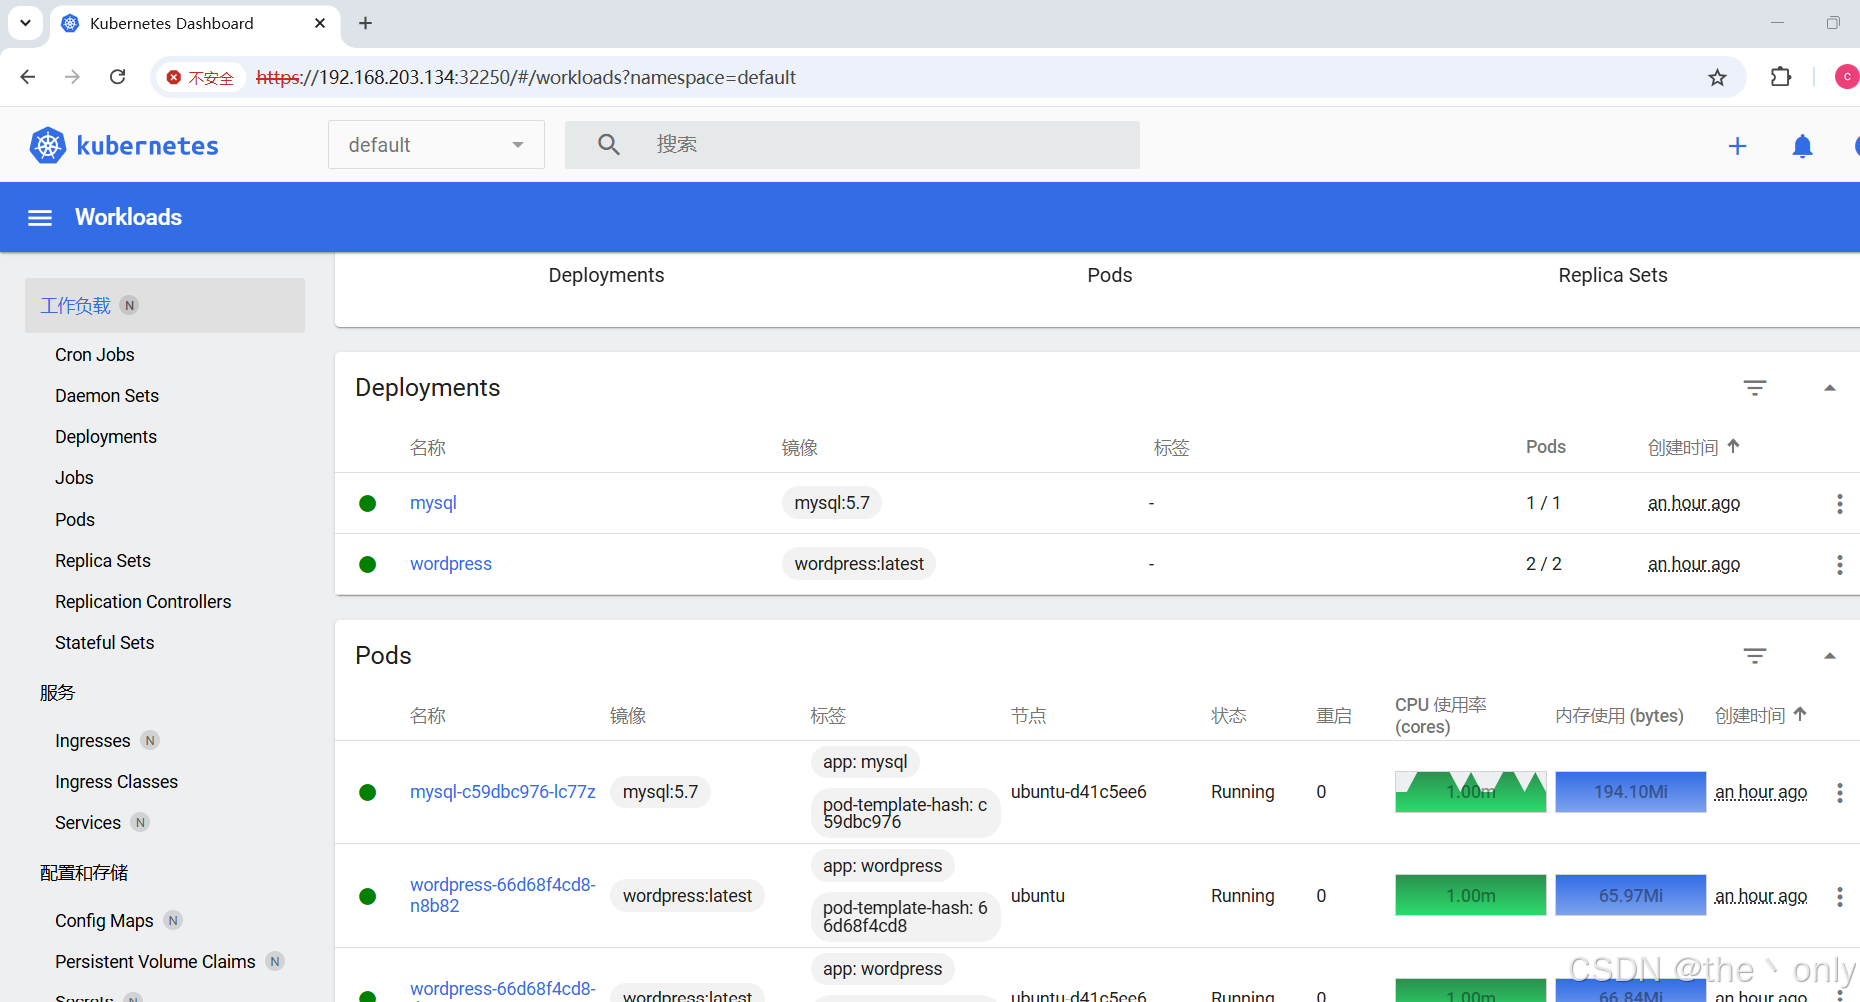The height and width of the screenshot is (1002, 1860).
Task: Open the tab search chevron
Action: [x=25, y=22]
